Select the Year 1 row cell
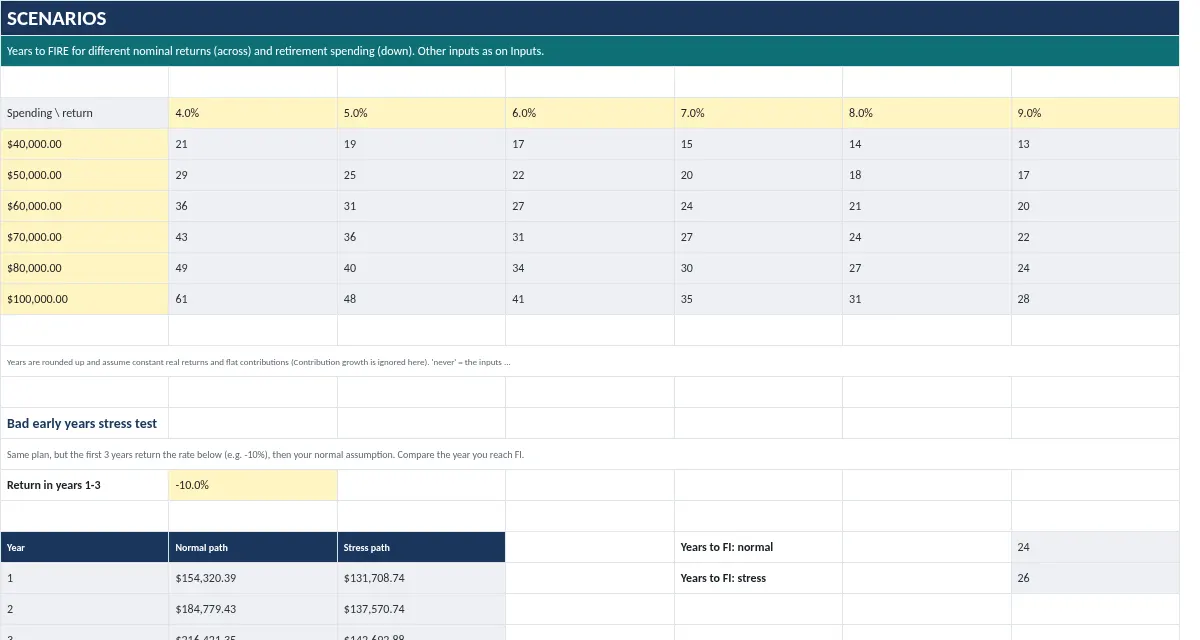The image size is (1200, 640). tap(85, 578)
